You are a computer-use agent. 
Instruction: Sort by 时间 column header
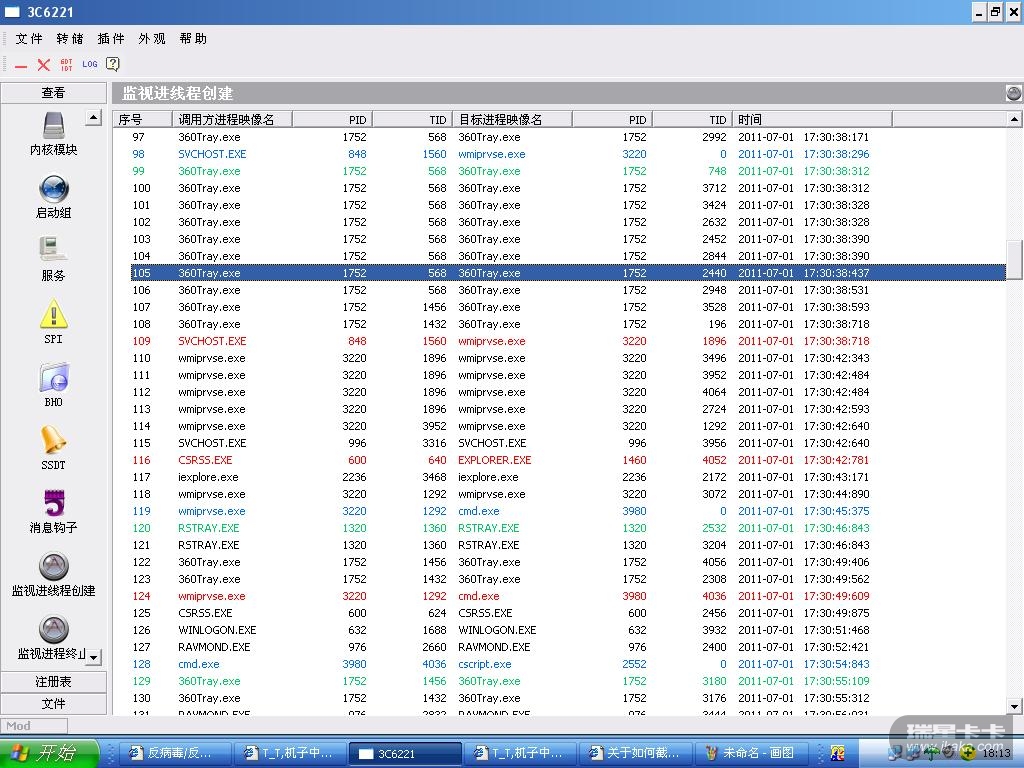[812, 120]
